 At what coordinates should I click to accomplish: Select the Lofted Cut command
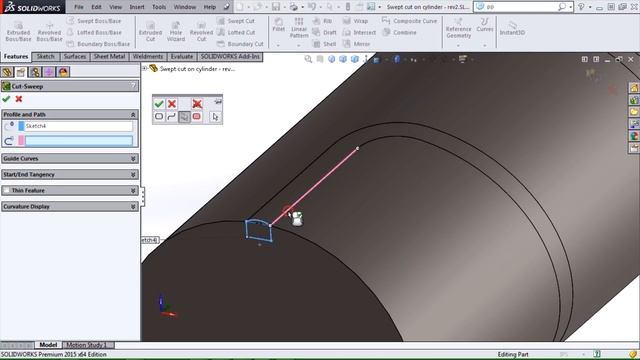(x=236, y=32)
